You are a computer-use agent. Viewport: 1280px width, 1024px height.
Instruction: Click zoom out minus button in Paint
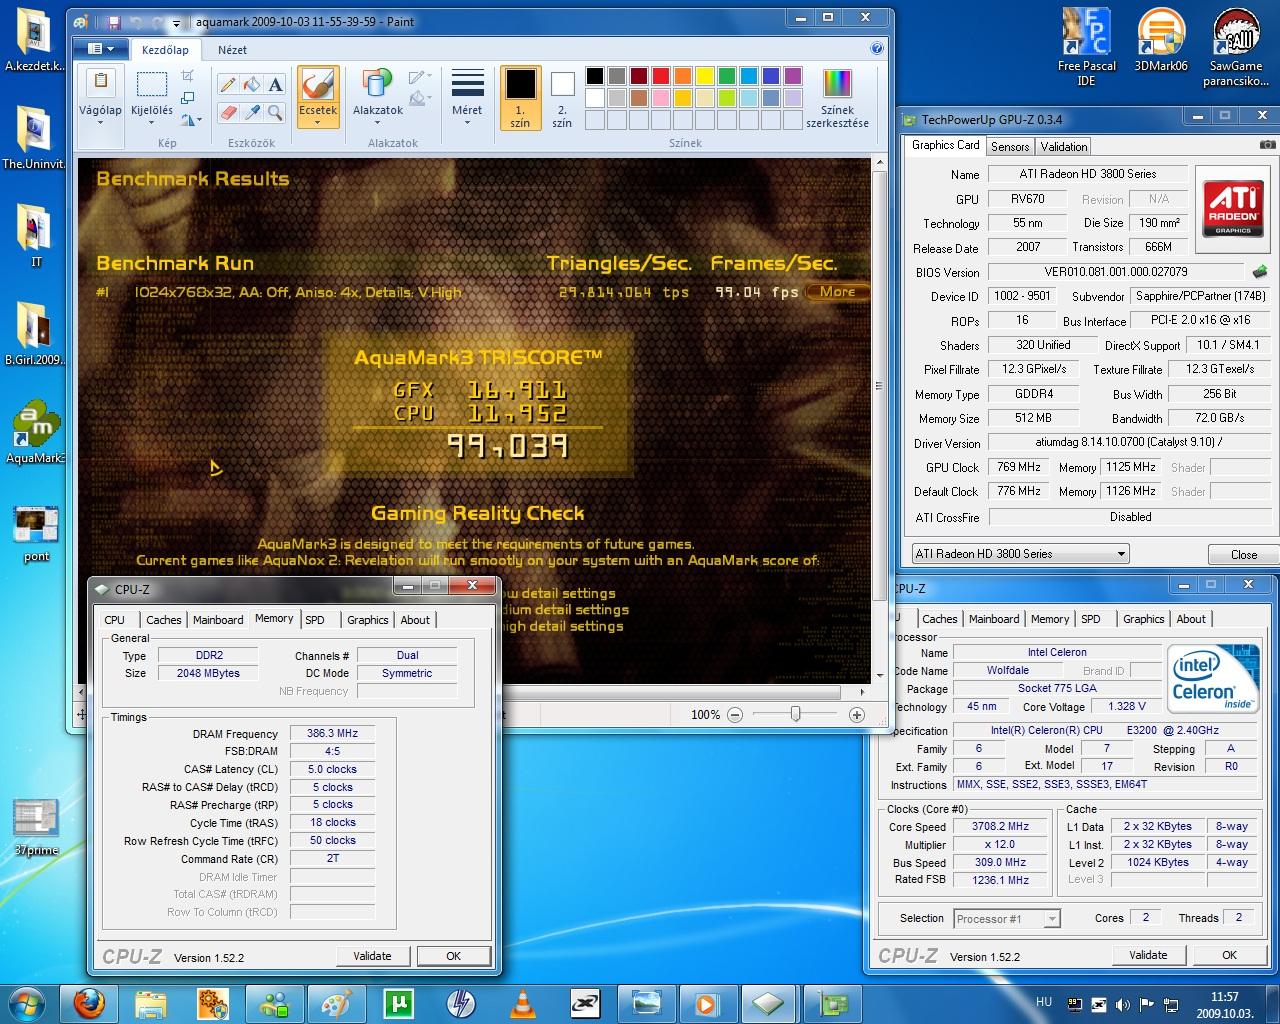735,714
